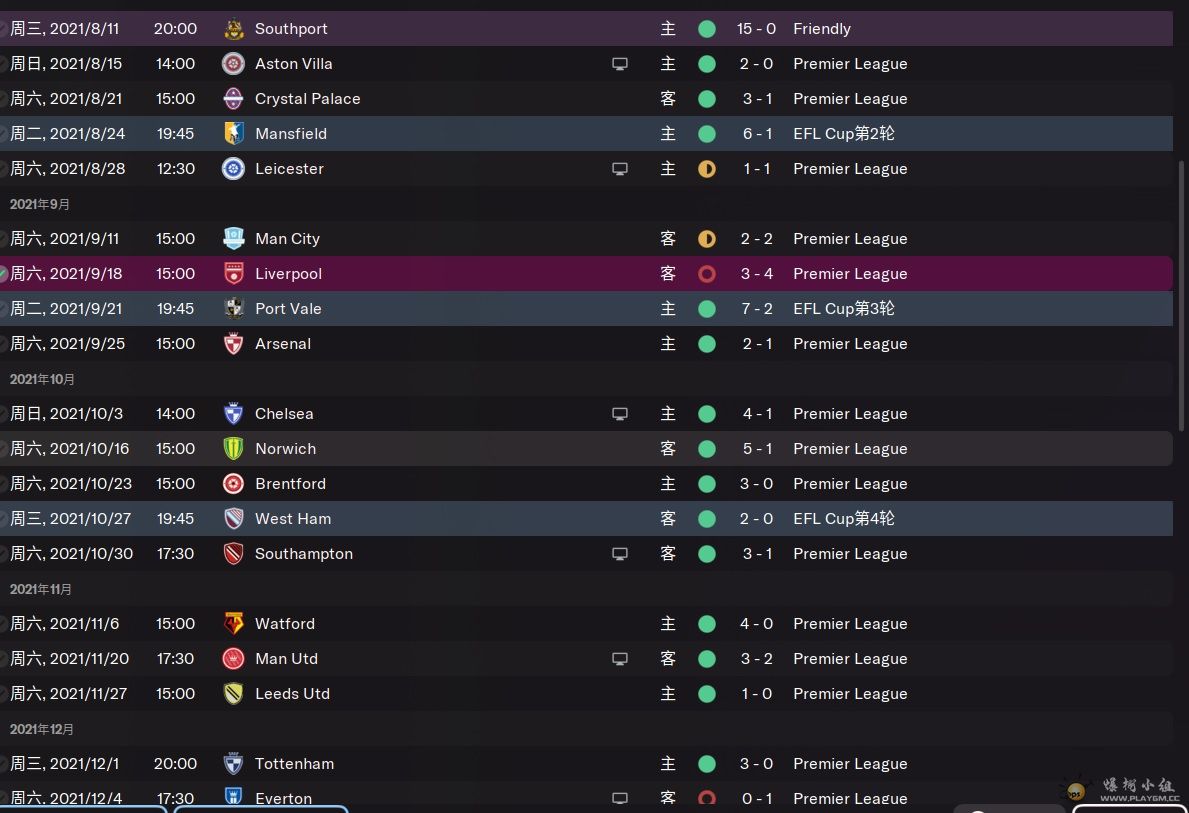This screenshot has width=1189, height=813.
Task: Select the 2021/11/20 Man Utd fixture row
Action: [586, 658]
